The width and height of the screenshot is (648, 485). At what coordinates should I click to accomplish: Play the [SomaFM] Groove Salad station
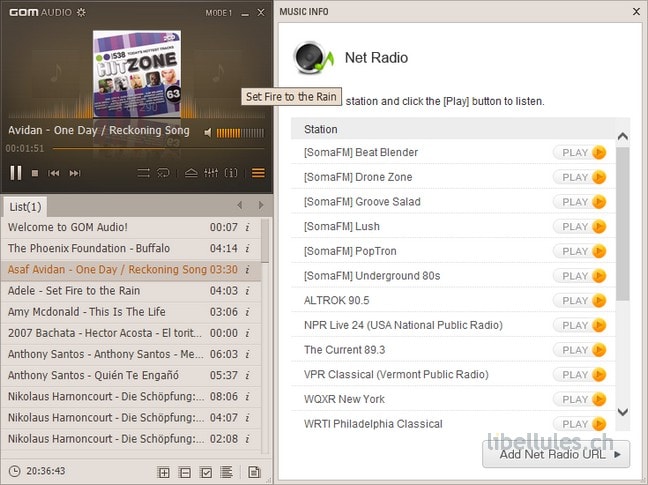(x=580, y=202)
